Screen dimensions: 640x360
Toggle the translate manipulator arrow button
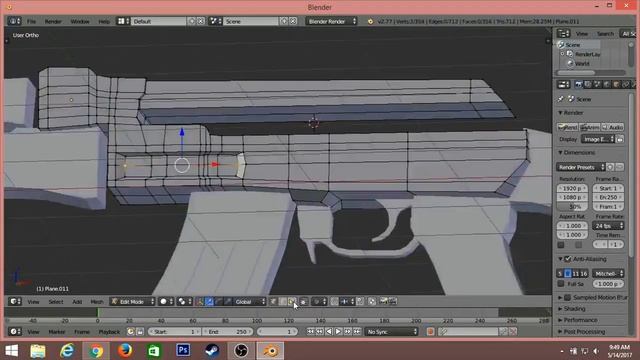click(x=209, y=302)
